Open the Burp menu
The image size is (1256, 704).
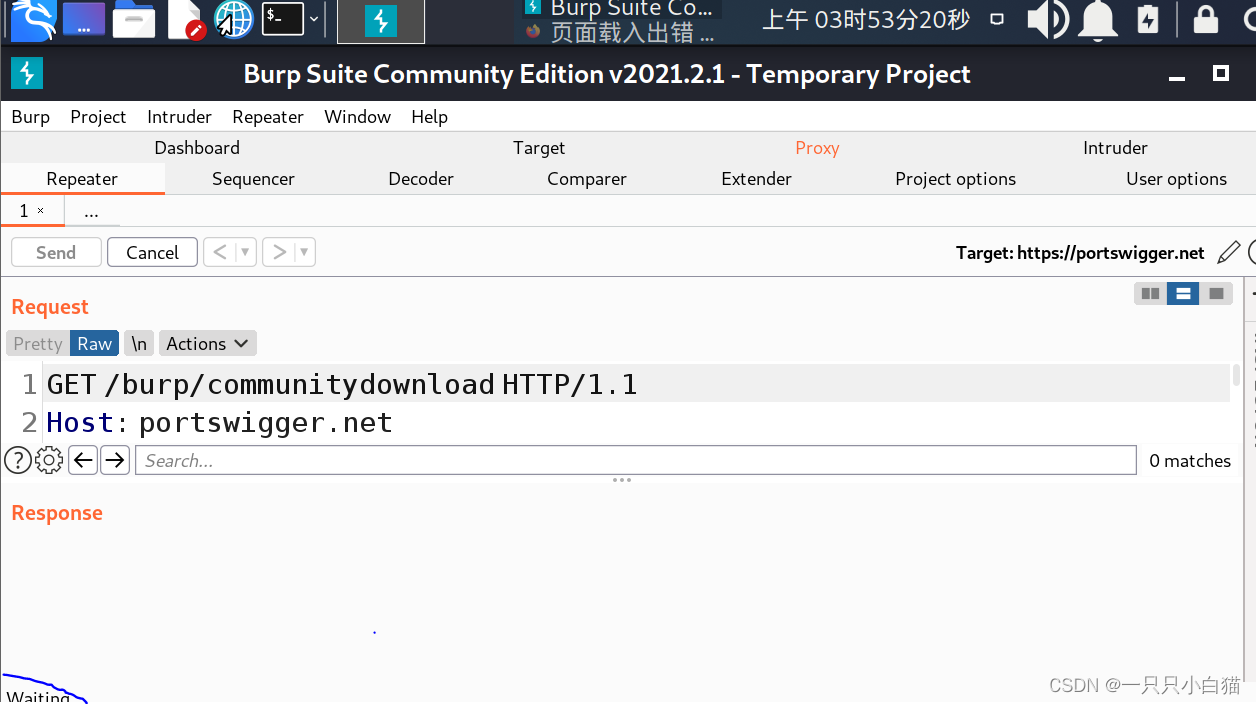pos(31,117)
